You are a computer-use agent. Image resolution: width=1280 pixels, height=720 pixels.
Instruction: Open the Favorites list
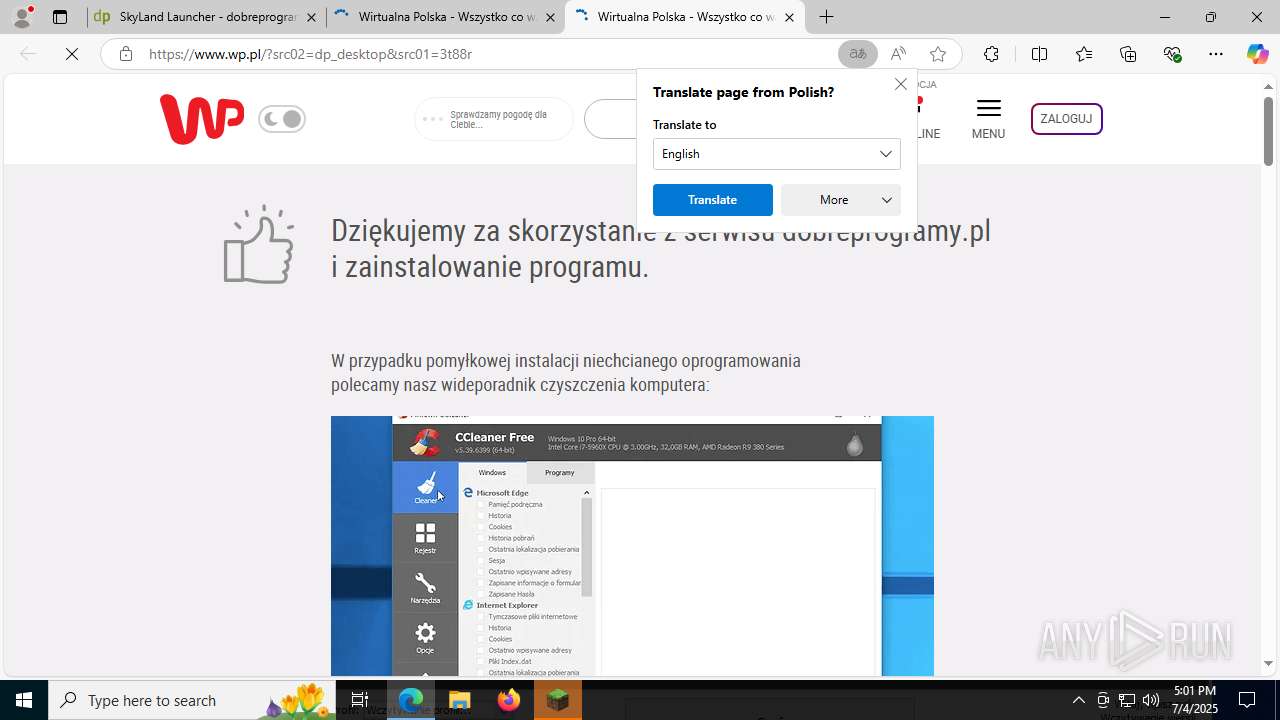tap(1084, 54)
